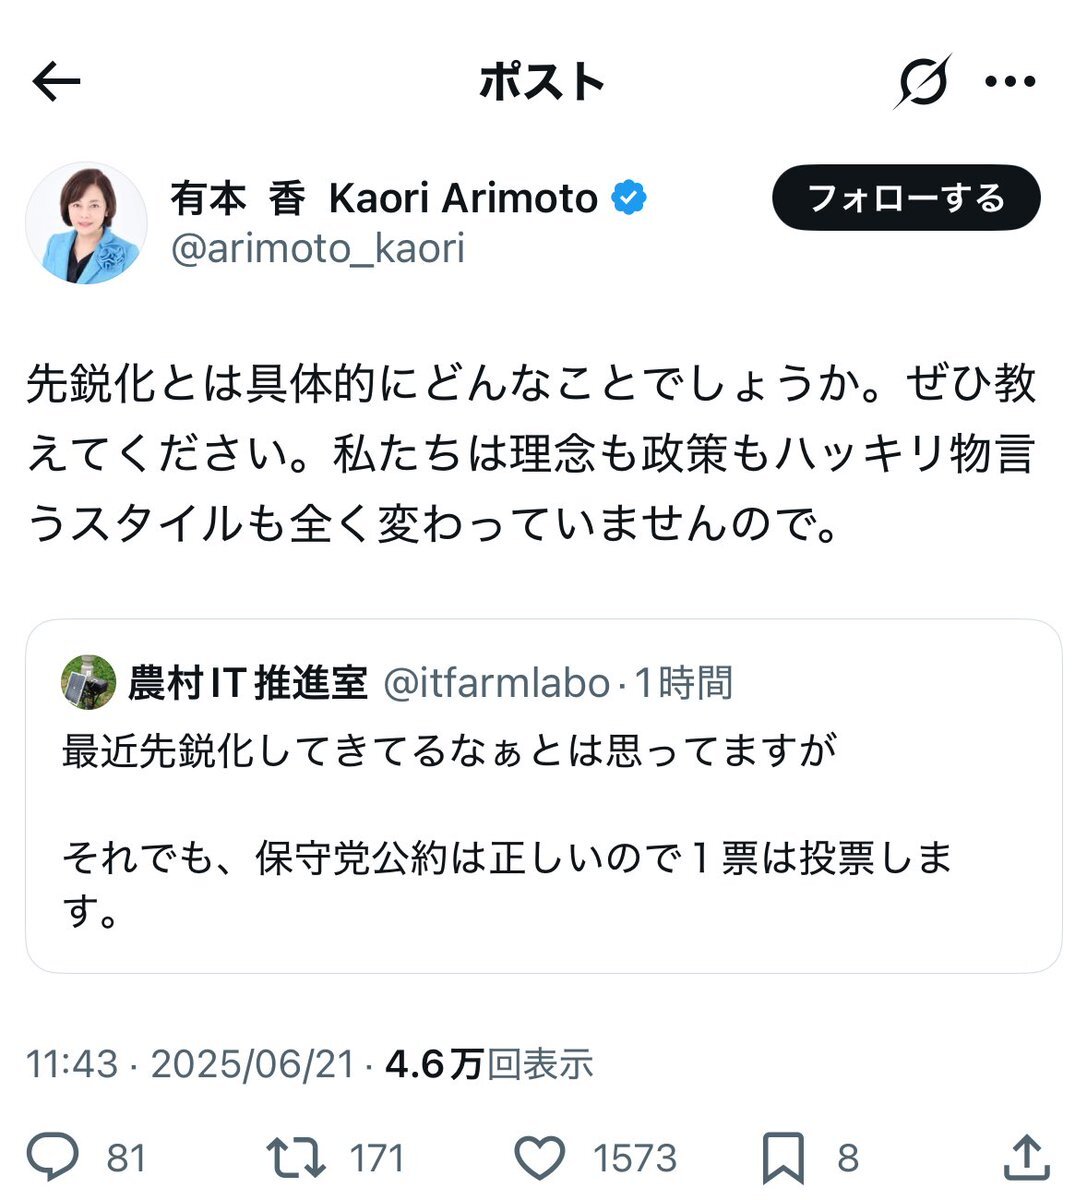Open the three-dot more options menu
Viewport: 1087px width, 1200px height.
[1010, 82]
